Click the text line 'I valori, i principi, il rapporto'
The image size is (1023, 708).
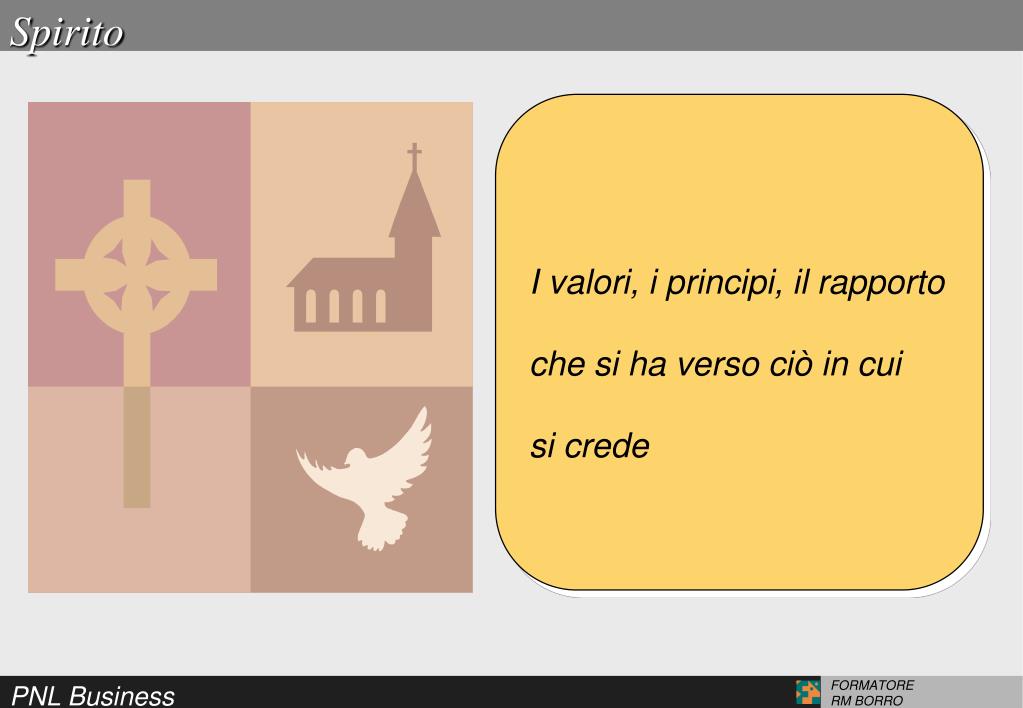point(738,283)
